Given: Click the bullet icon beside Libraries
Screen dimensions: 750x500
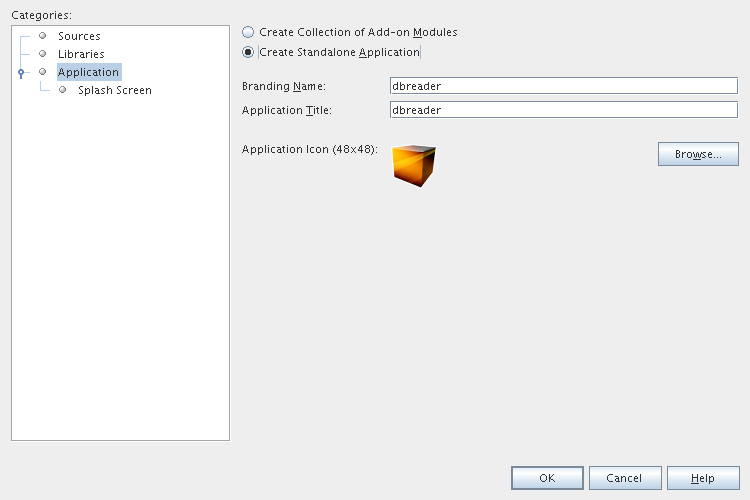Looking at the screenshot, I should click(43, 54).
